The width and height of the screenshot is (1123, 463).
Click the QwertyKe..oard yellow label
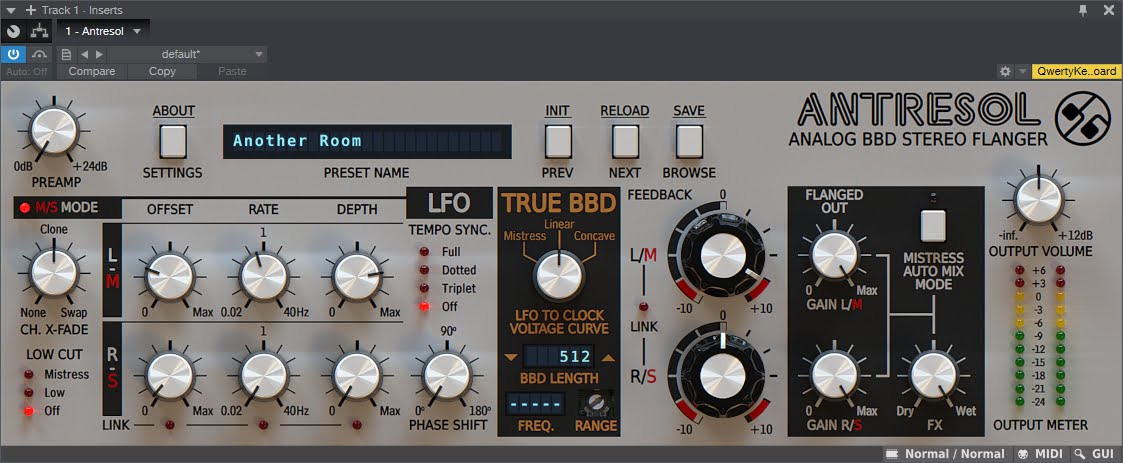(1076, 72)
